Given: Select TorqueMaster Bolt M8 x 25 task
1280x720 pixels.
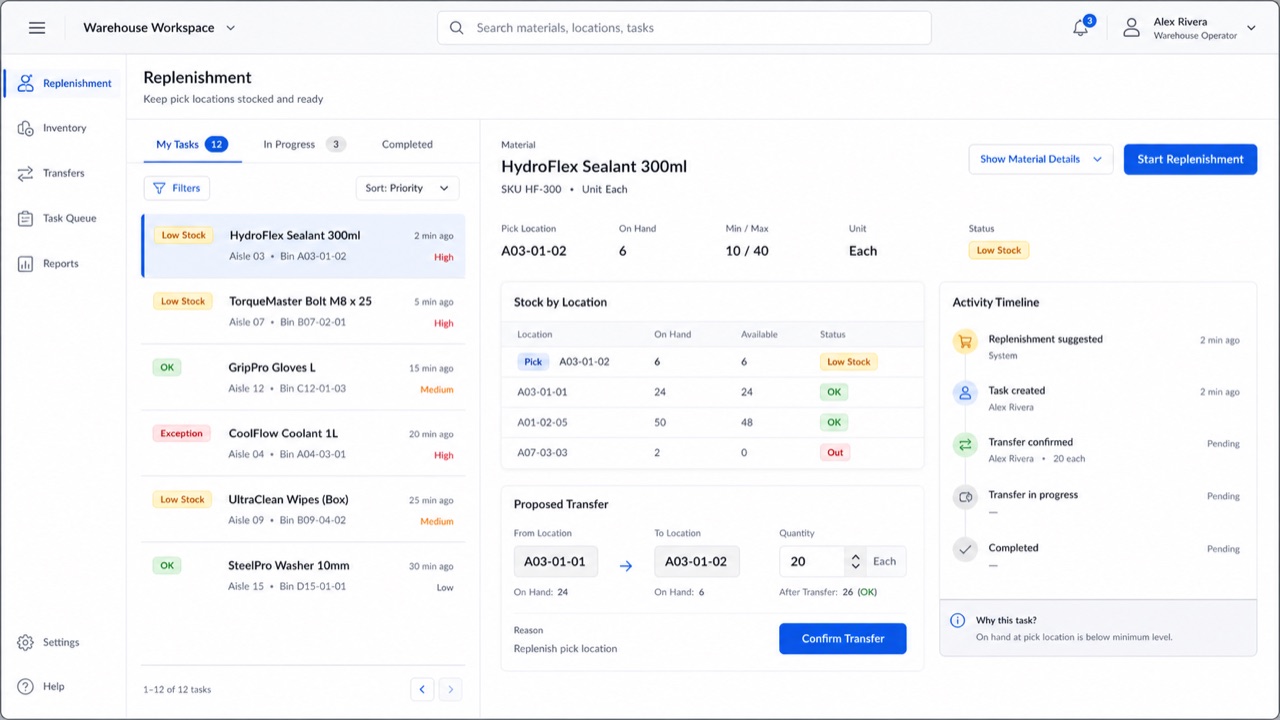Looking at the screenshot, I should tap(303, 311).
